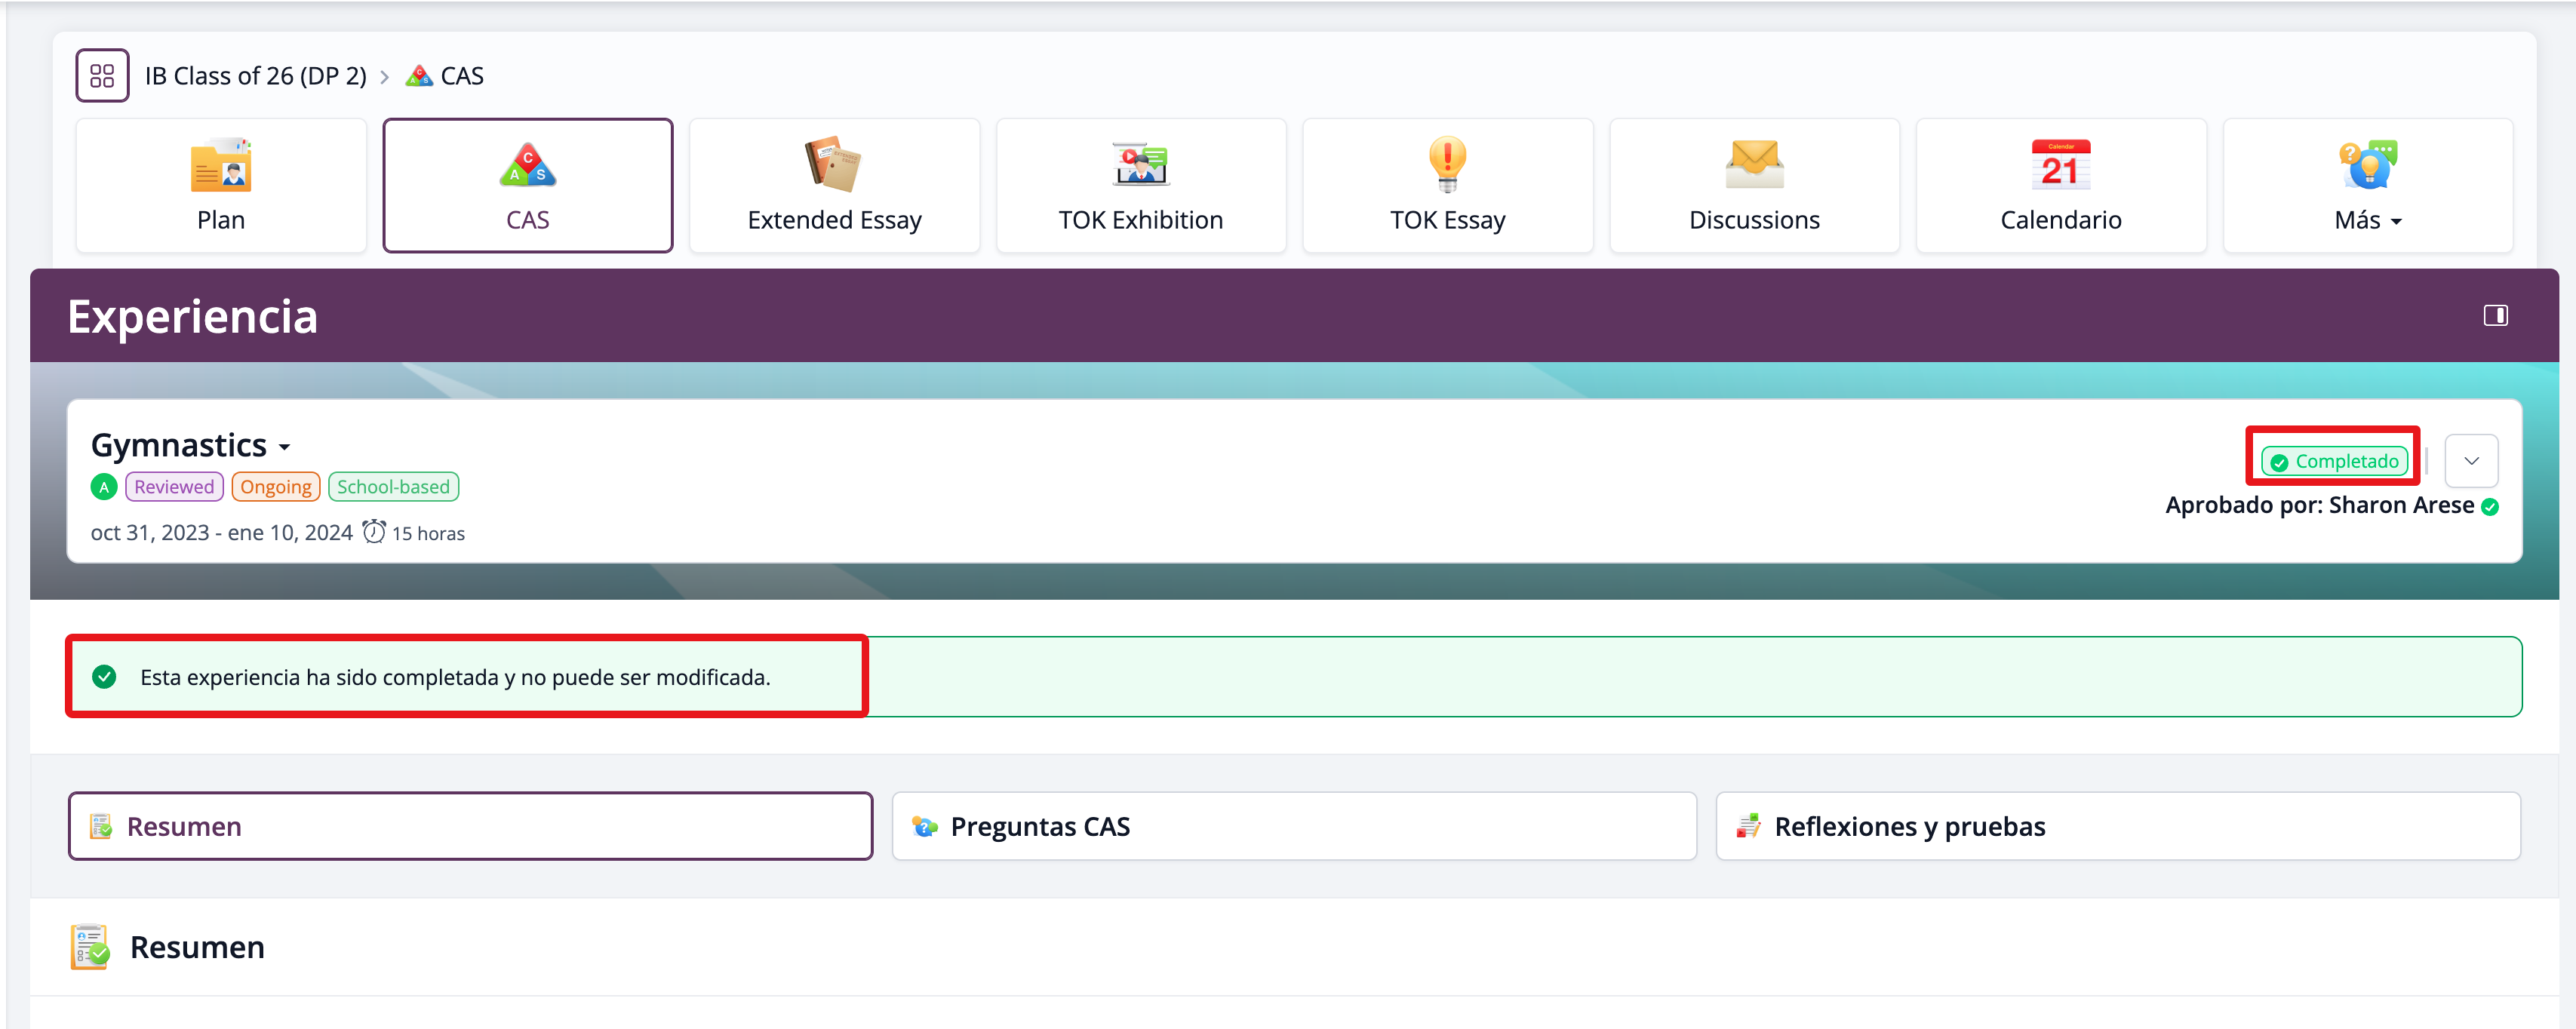The height and width of the screenshot is (1029, 2576).
Task: Click the green School-based tag
Action: point(393,487)
